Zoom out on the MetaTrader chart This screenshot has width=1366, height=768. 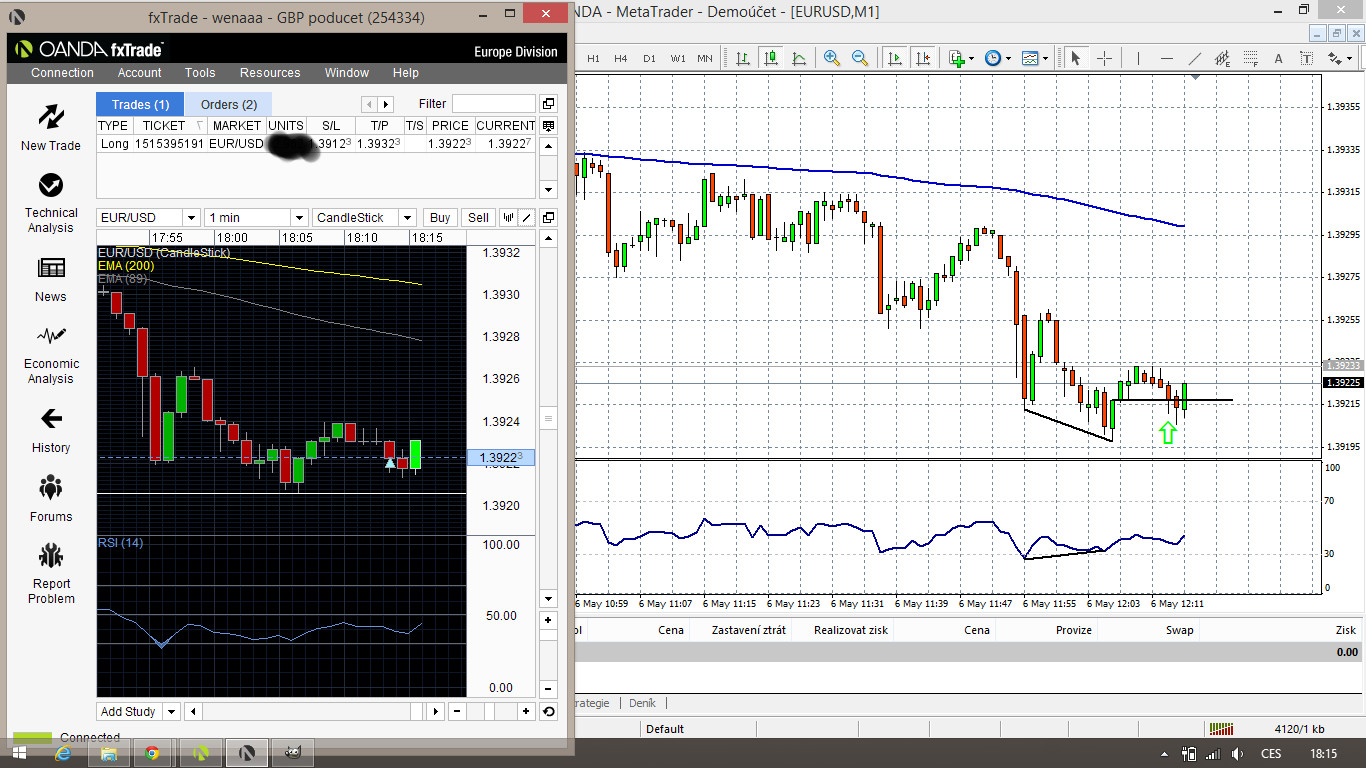860,58
